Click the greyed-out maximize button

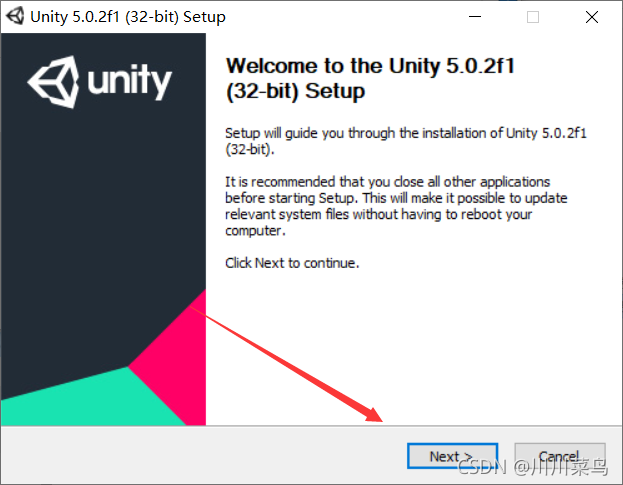[533, 17]
